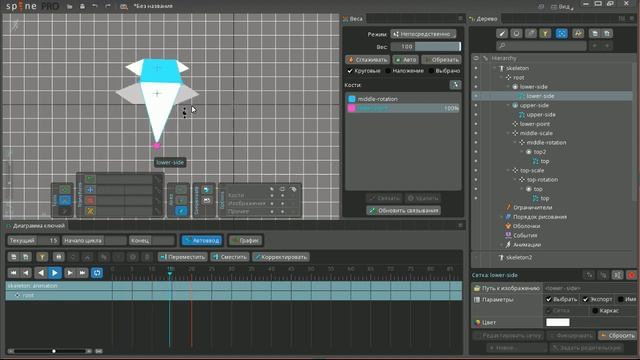The image size is (640, 360).
Task: Collapse the skeleton tree node
Action: tap(495, 68)
